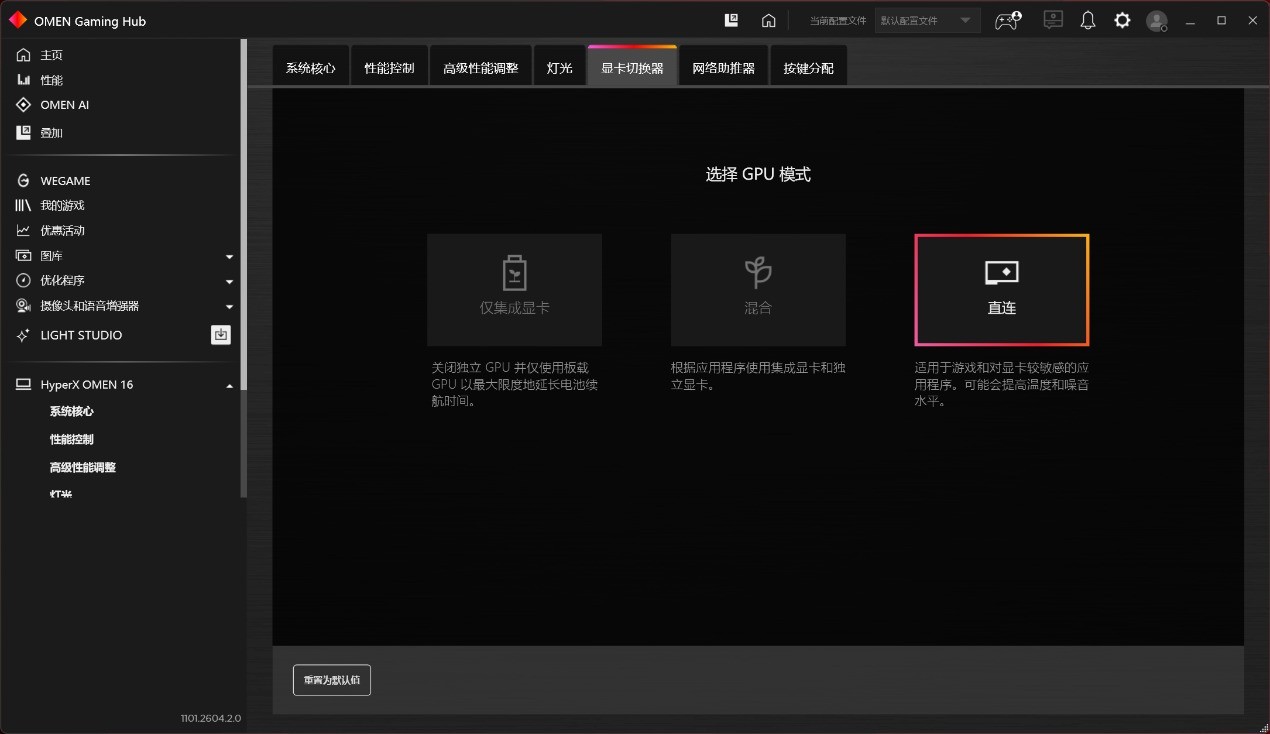Click the 我的游戏 library icon
1270x734 pixels.
(24, 205)
